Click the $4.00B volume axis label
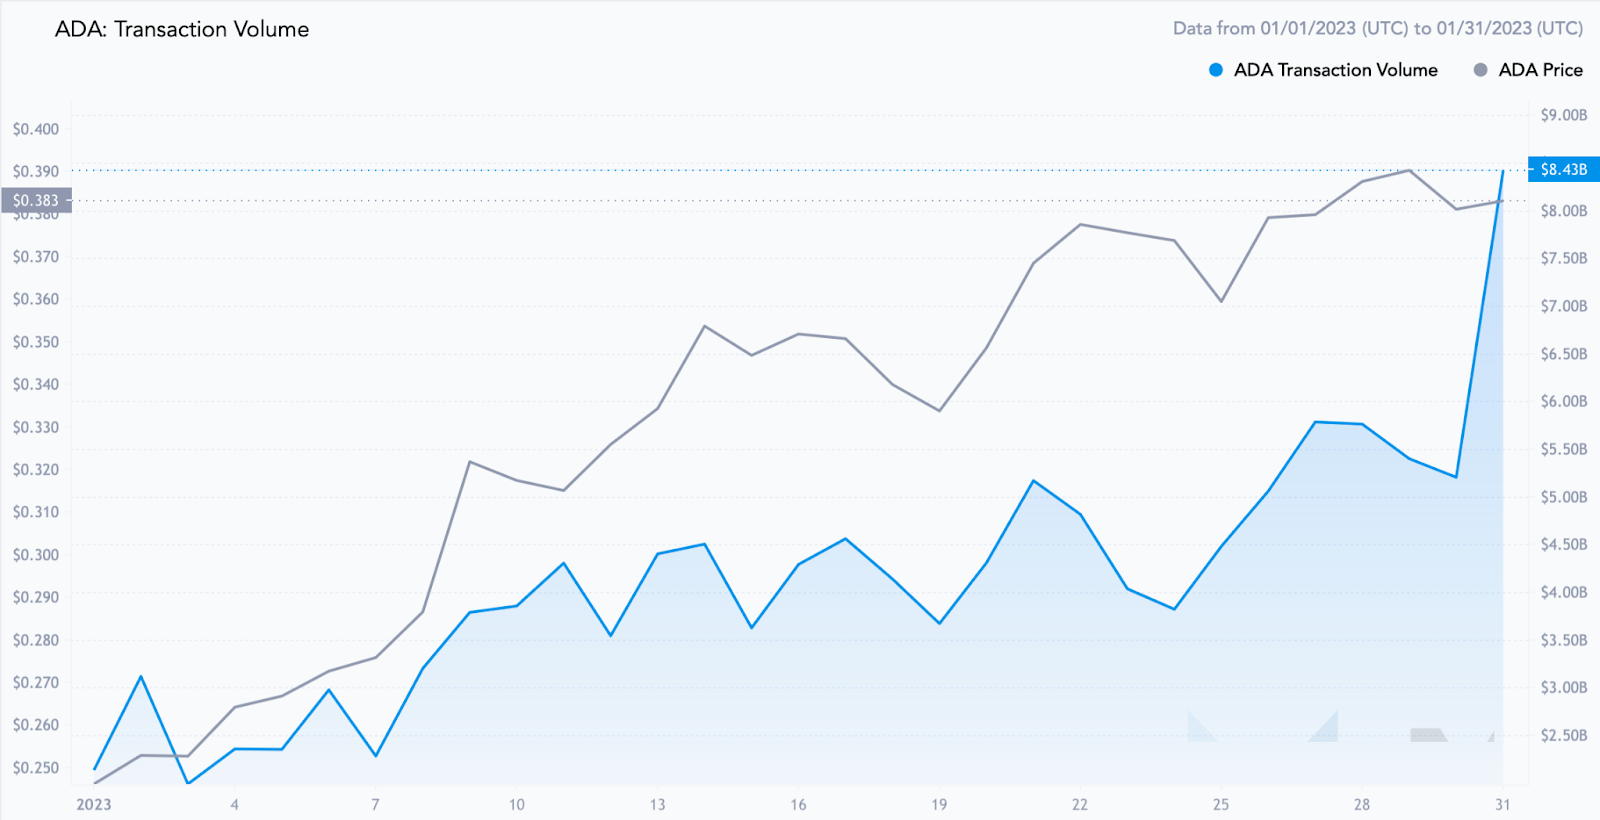This screenshot has height=820, width=1600. 1564,592
